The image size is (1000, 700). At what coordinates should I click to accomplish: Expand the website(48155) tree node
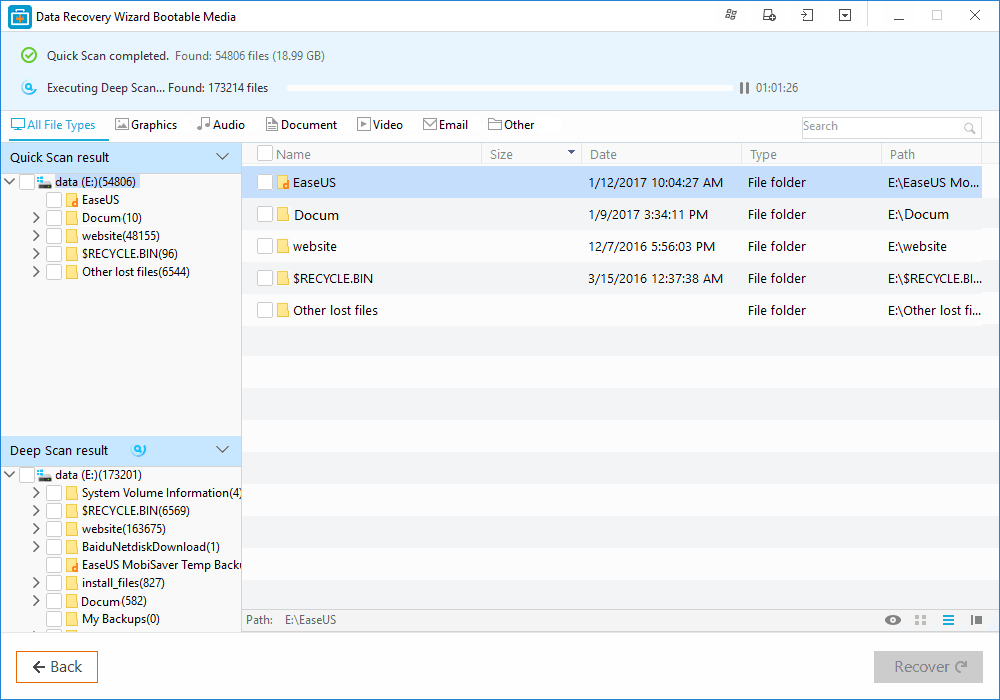click(36, 236)
